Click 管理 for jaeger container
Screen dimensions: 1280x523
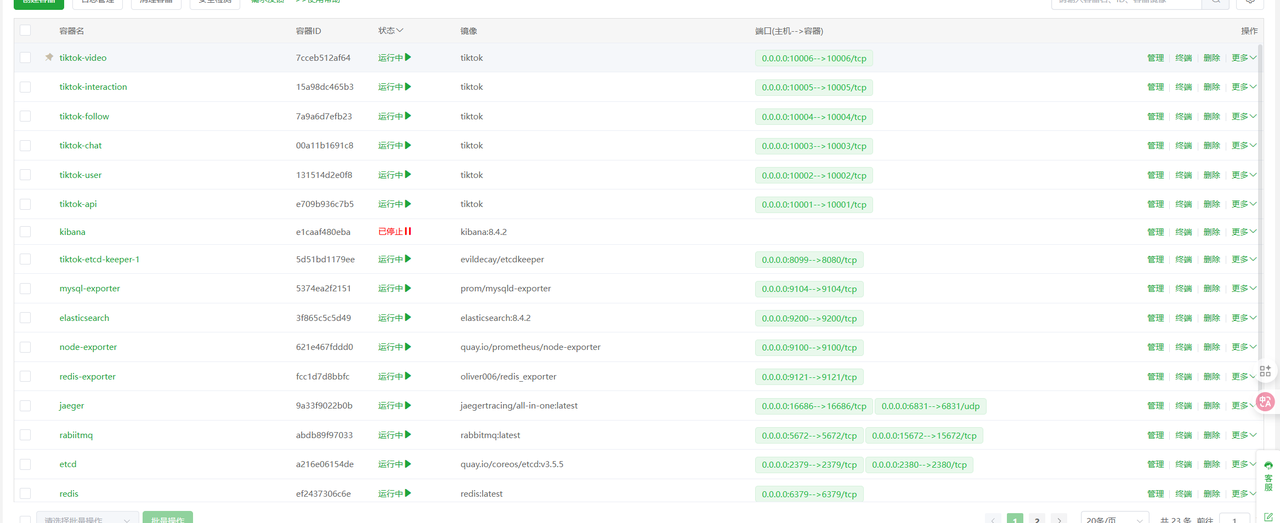click(1156, 405)
